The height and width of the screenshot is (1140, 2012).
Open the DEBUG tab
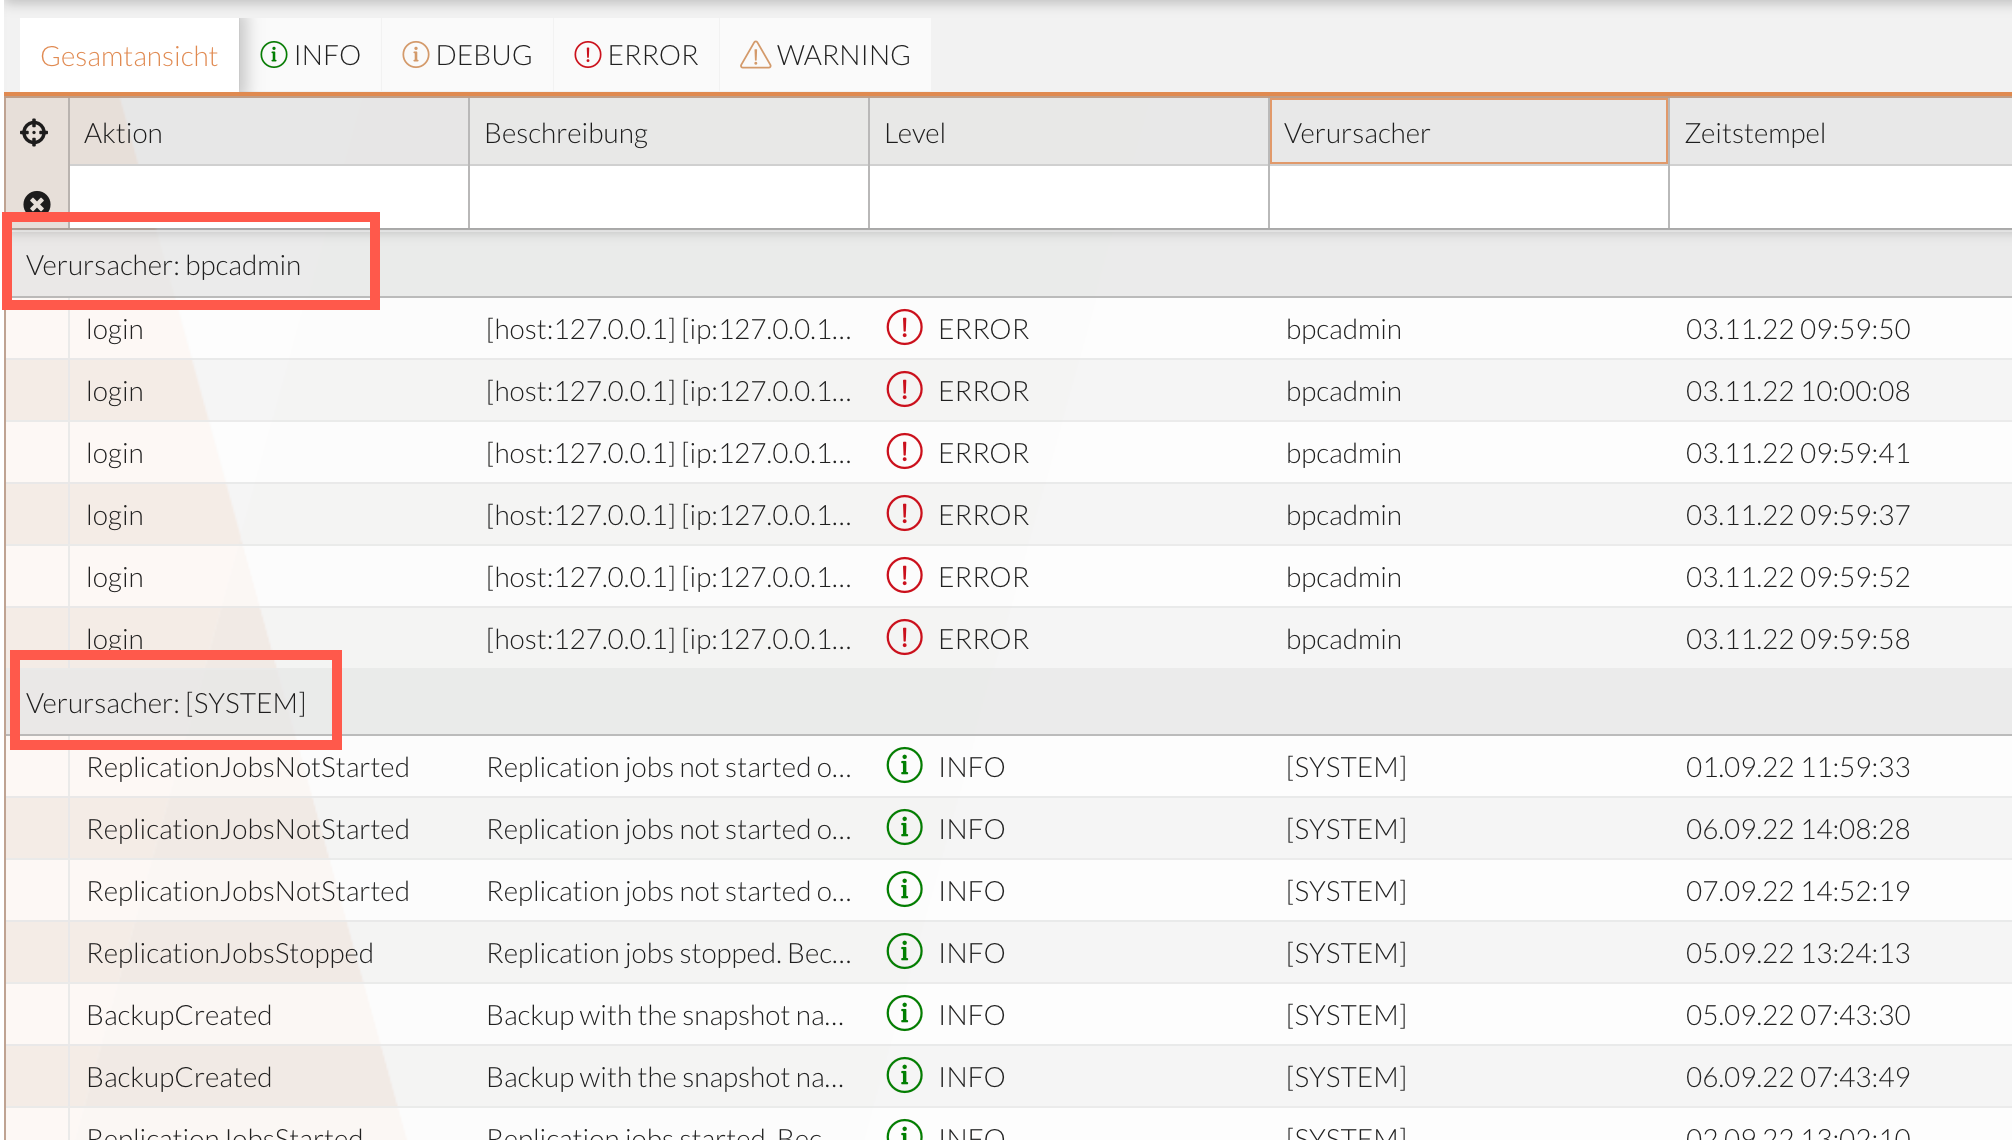pos(467,55)
